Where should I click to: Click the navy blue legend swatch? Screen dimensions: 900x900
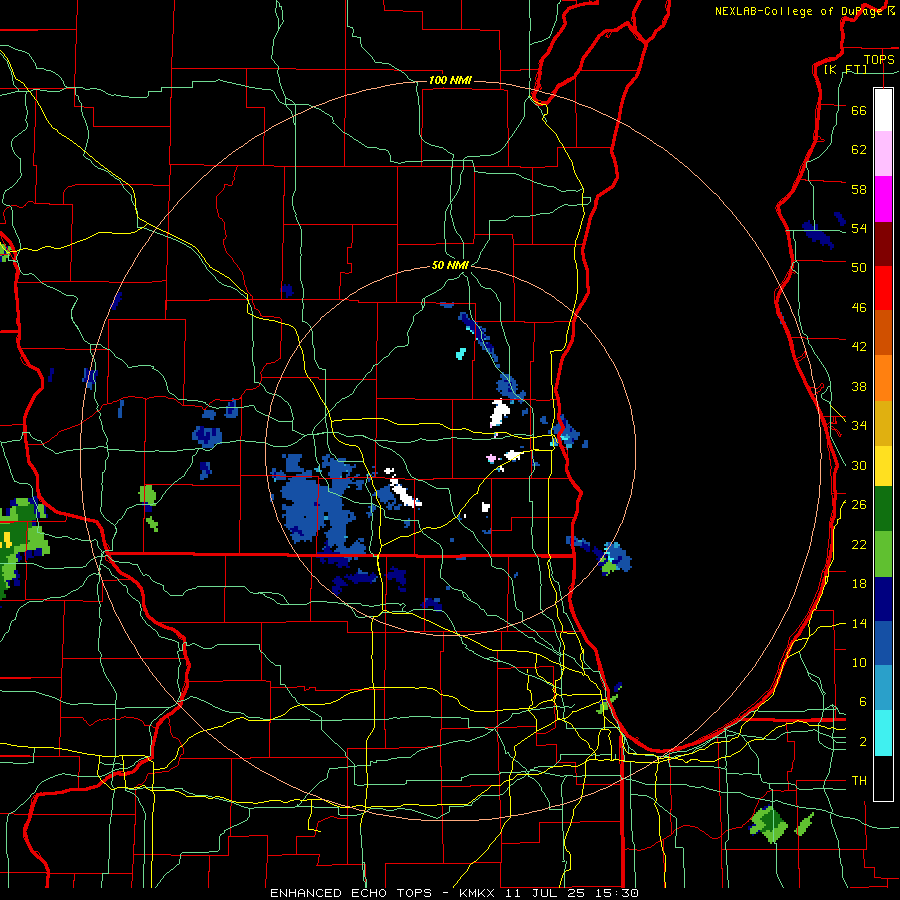coord(883,599)
